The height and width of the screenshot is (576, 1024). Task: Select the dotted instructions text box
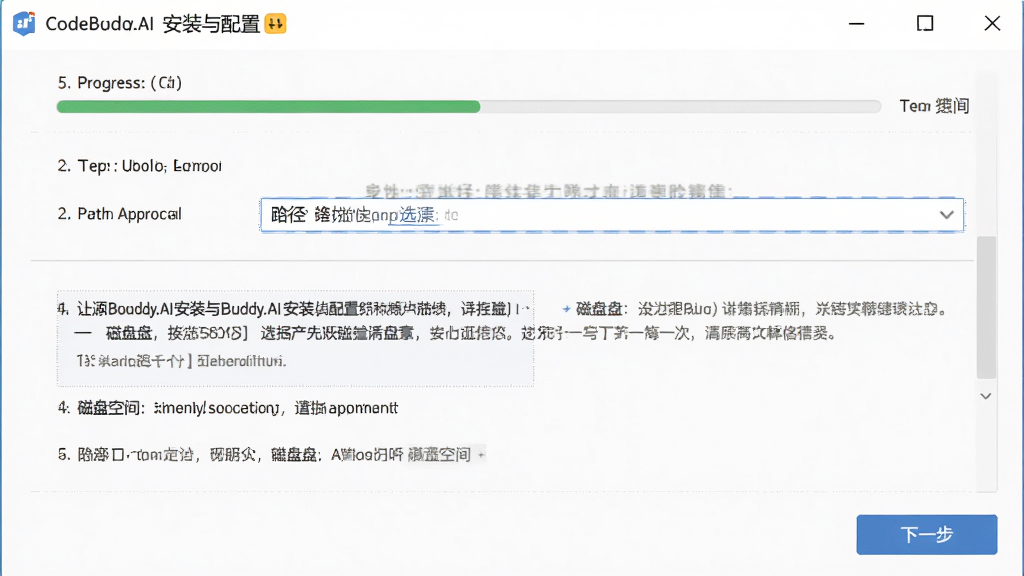[295, 338]
